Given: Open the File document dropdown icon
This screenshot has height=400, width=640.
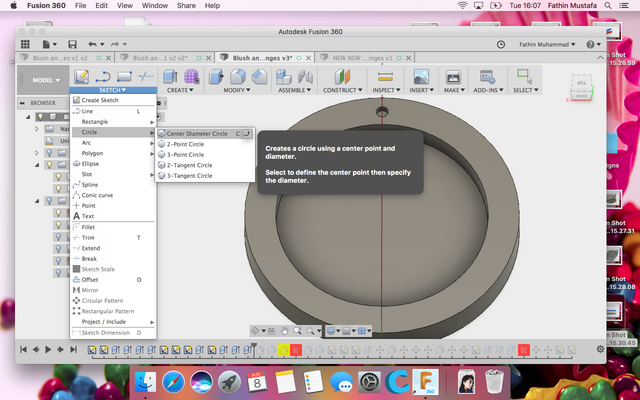Looking at the screenshot, I should (x=49, y=44).
